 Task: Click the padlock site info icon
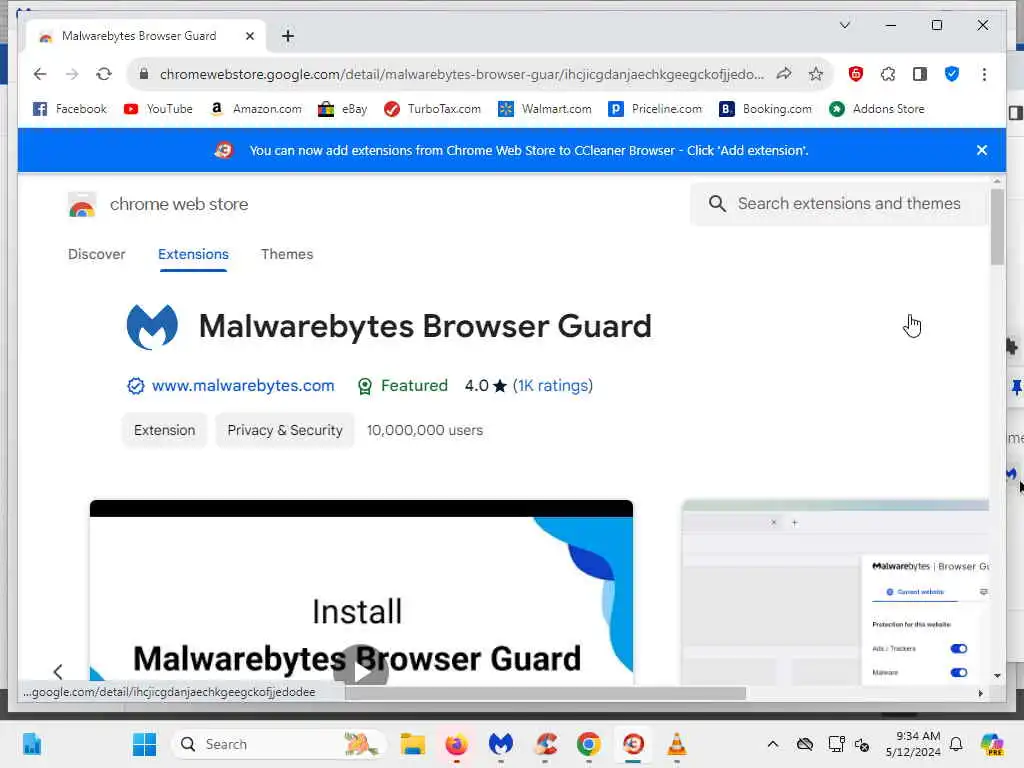click(x=144, y=74)
